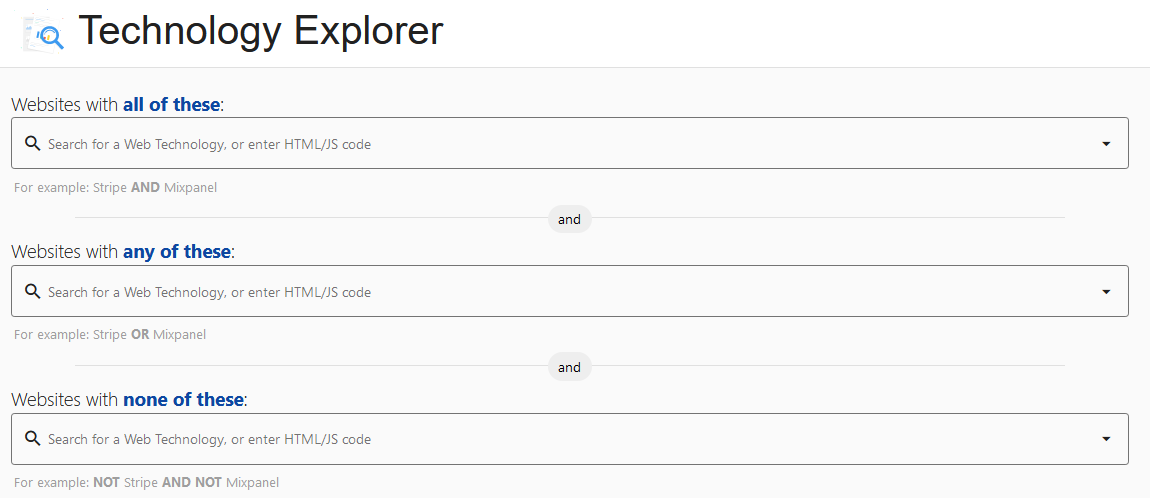Focus the 'any of these' technology search box
The height and width of the screenshot is (498, 1150).
tap(570, 291)
